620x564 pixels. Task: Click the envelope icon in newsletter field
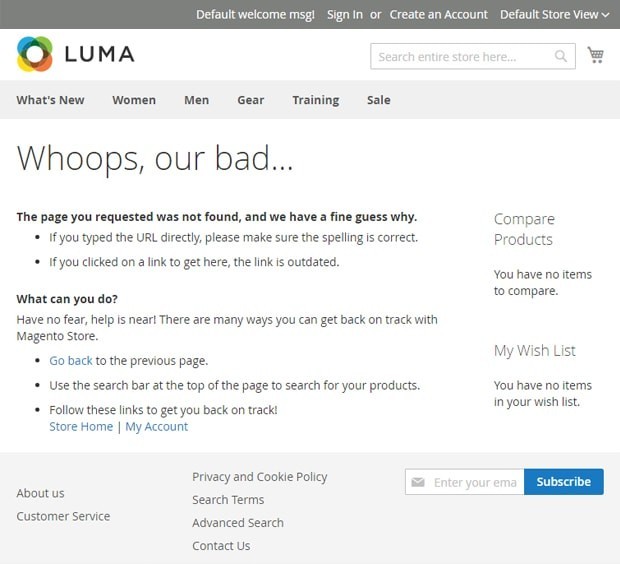point(418,482)
